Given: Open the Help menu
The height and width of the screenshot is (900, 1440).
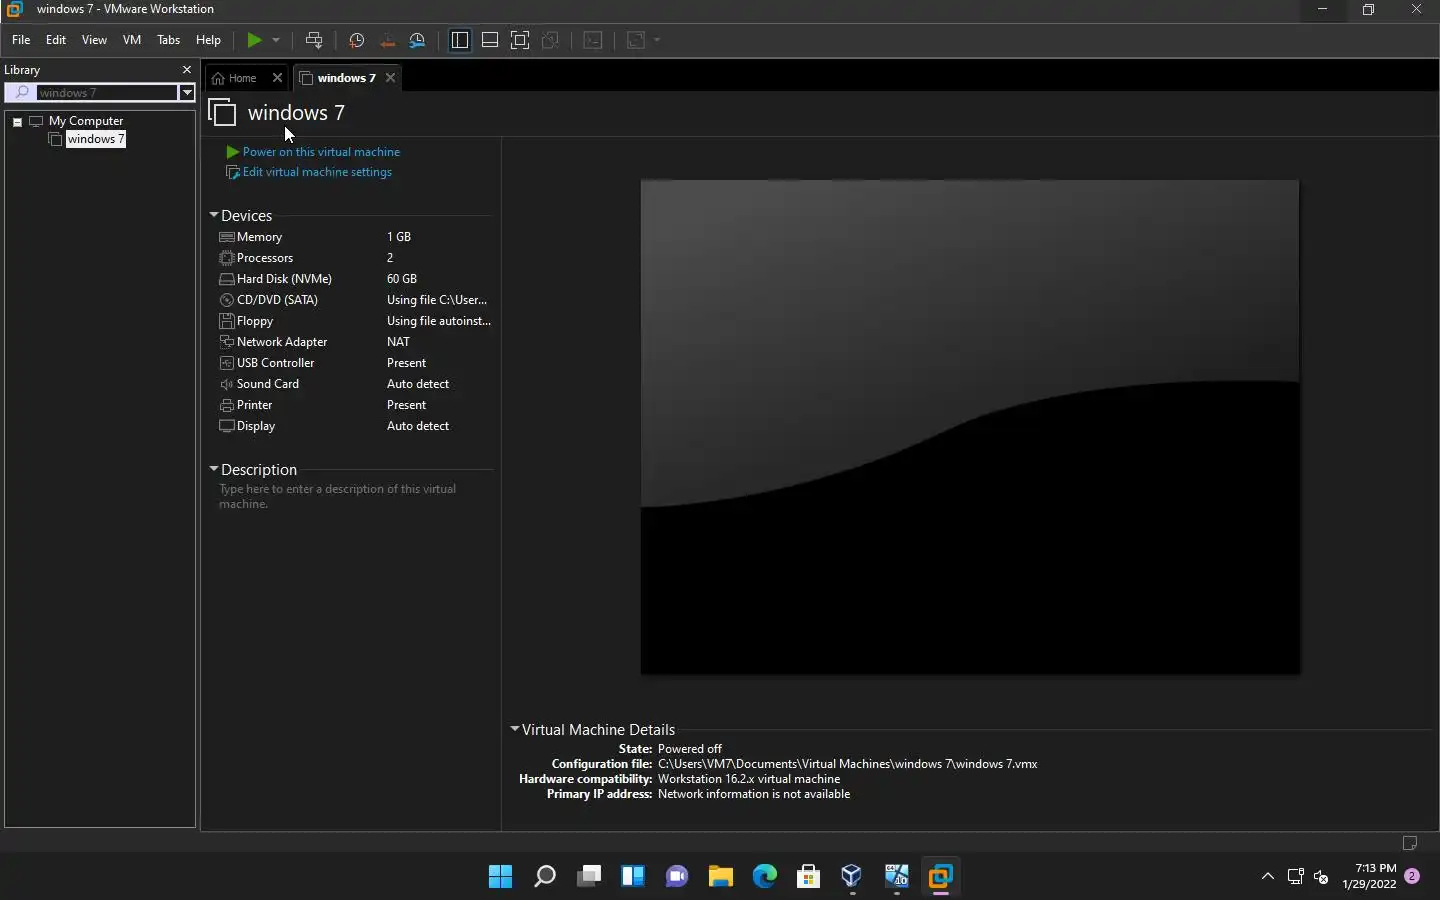Looking at the screenshot, I should [208, 40].
